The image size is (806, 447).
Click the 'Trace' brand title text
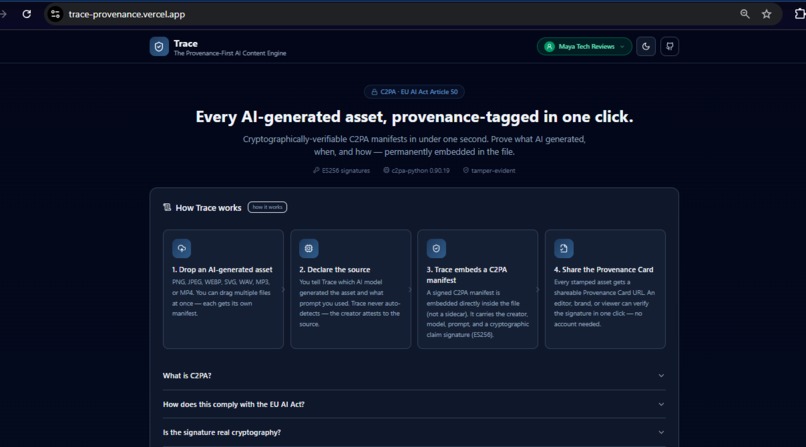pos(186,44)
